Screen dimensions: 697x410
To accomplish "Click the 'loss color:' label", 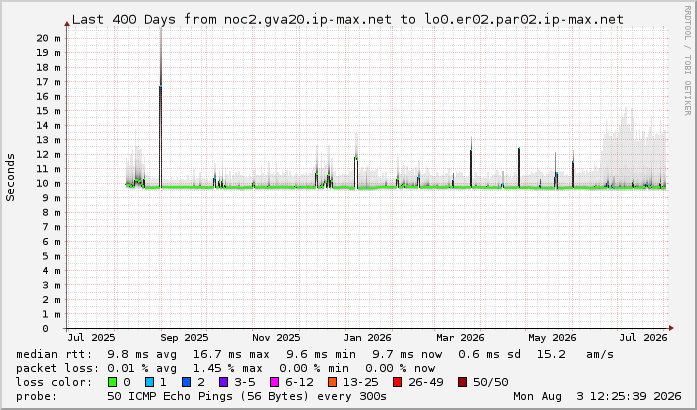I will pos(54,382).
